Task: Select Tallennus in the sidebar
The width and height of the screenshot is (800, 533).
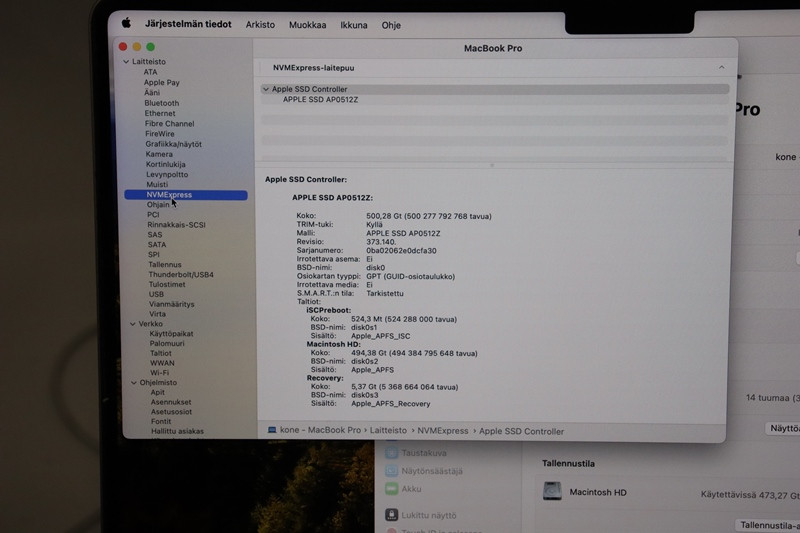Action: click(165, 264)
